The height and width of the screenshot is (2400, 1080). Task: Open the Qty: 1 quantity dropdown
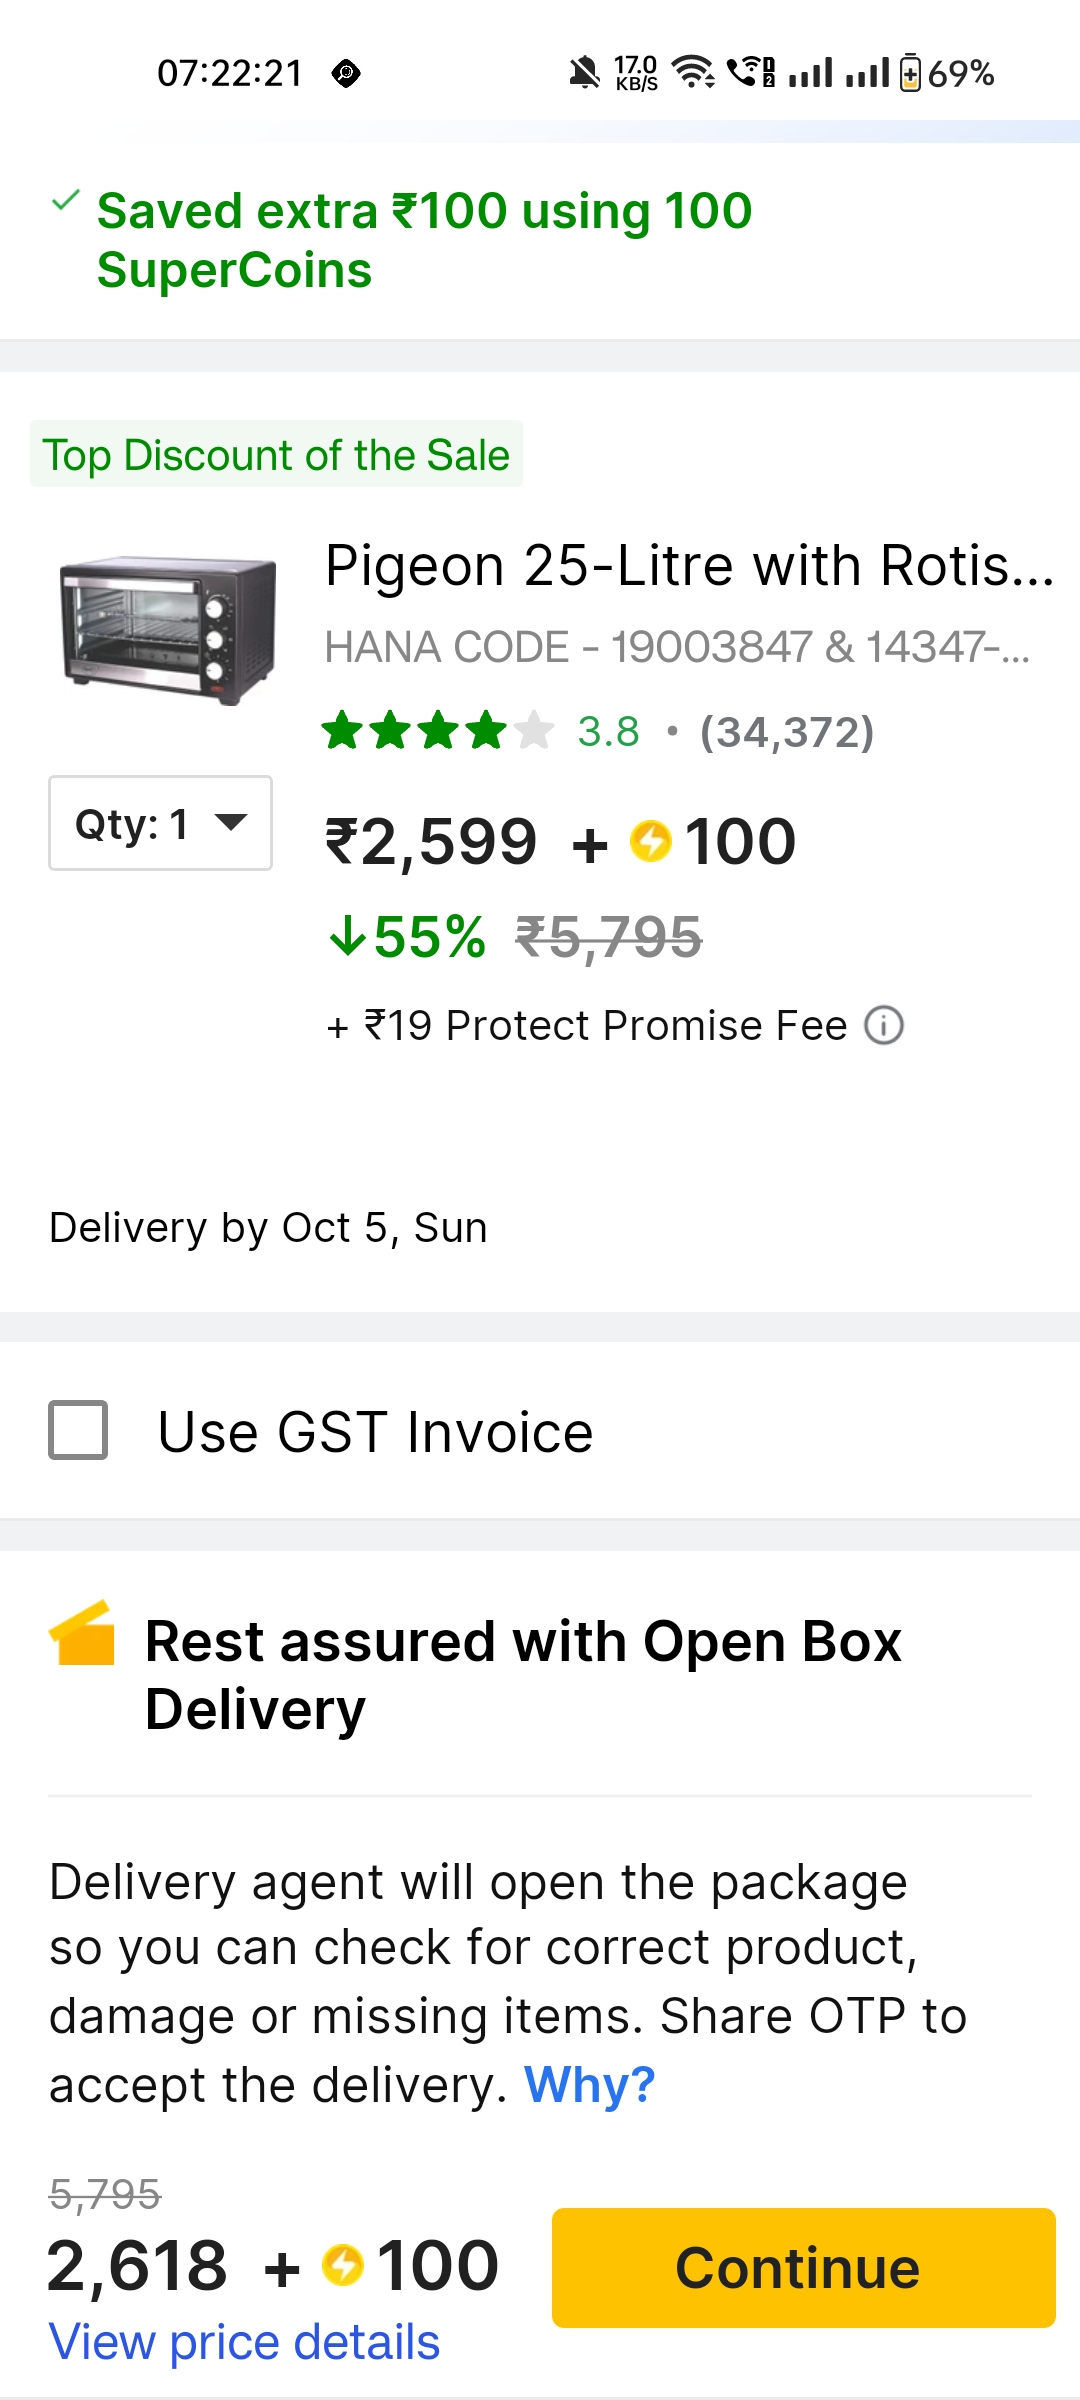point(160,823)
